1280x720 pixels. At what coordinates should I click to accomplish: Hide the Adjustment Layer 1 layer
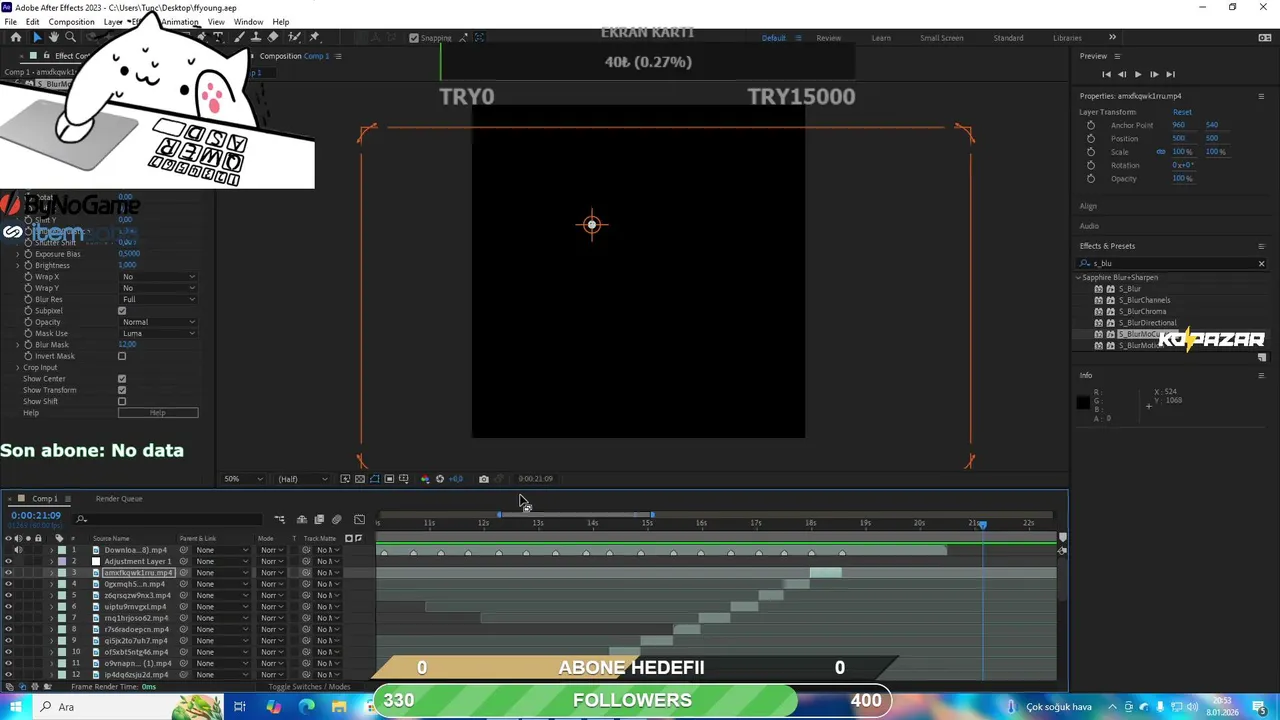[8, 561]
